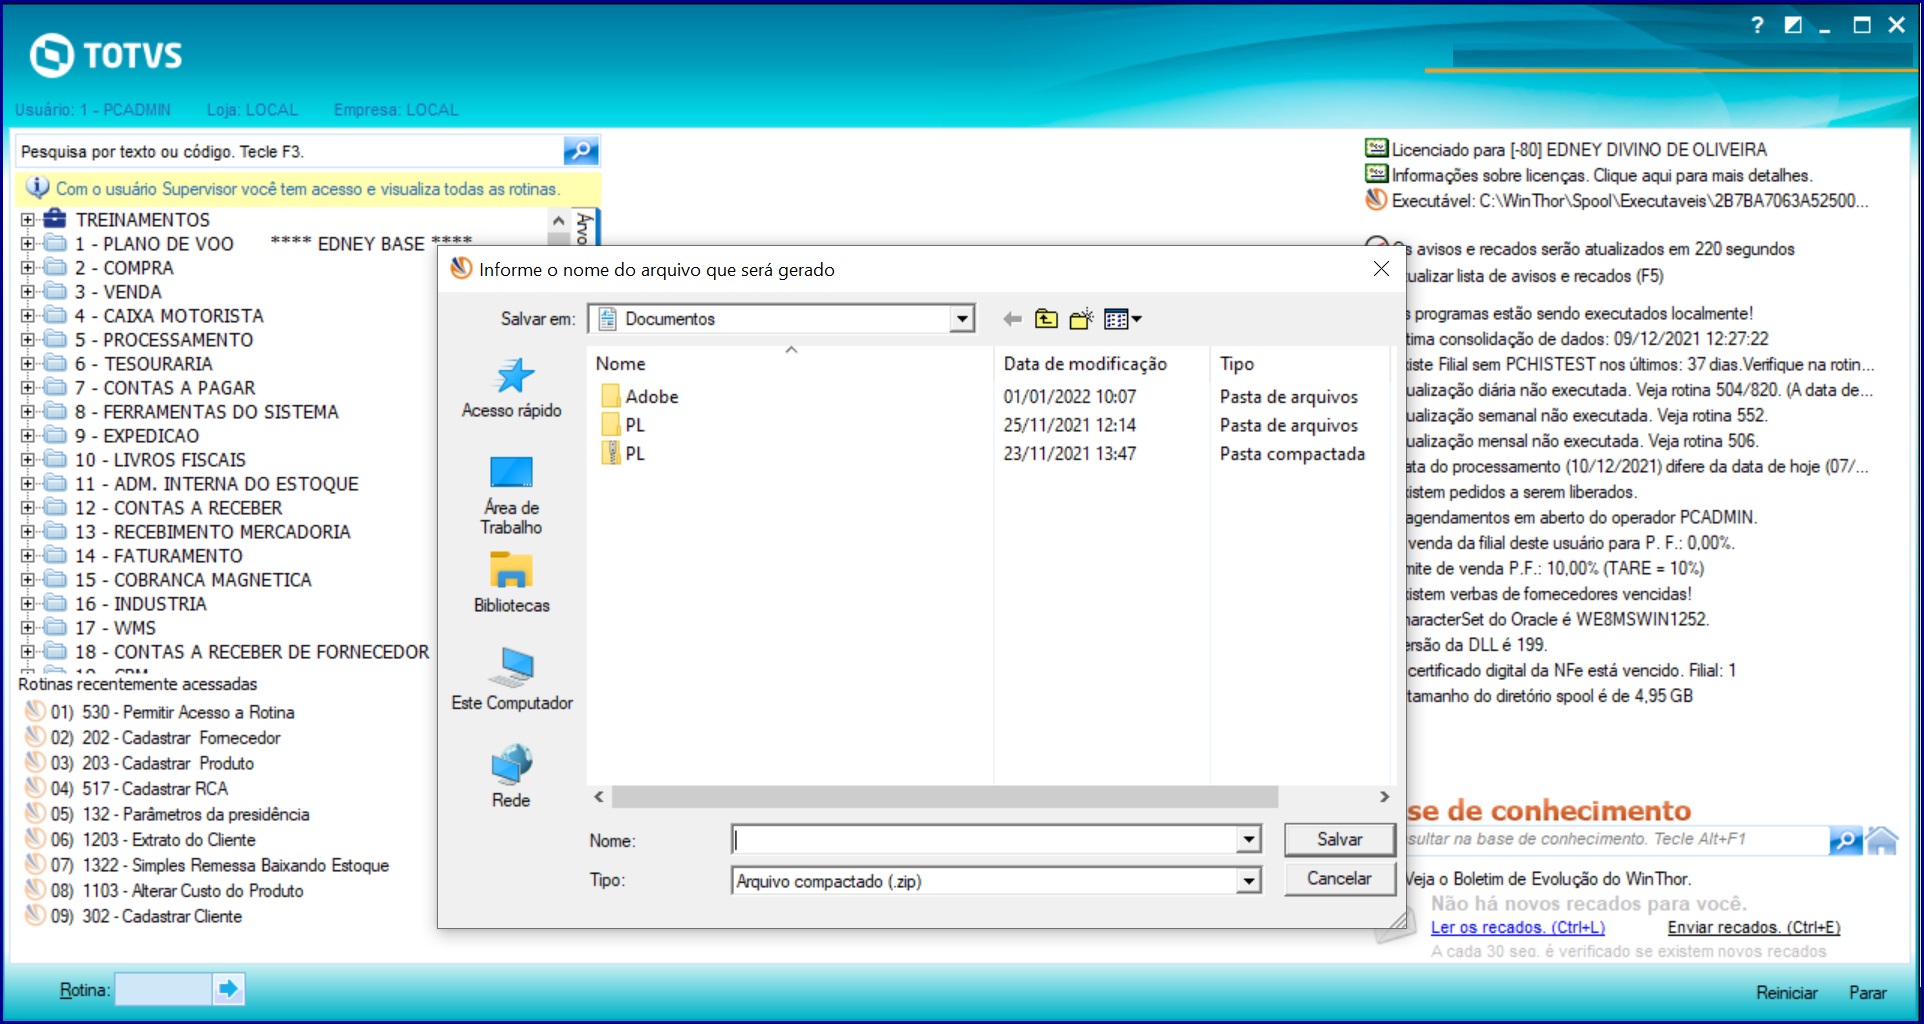
Task: Select 17 - WMS in the tree
Action: pyautogui.click(x=115, y=628)
